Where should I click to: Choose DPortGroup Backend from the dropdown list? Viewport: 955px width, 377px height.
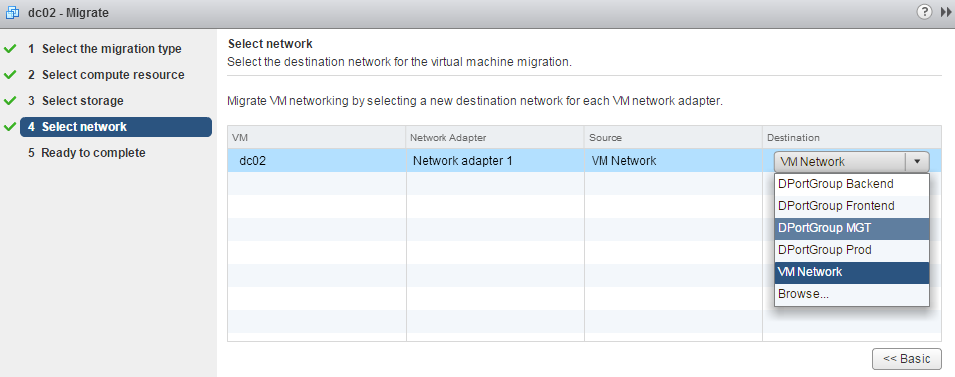coord(851,184)
